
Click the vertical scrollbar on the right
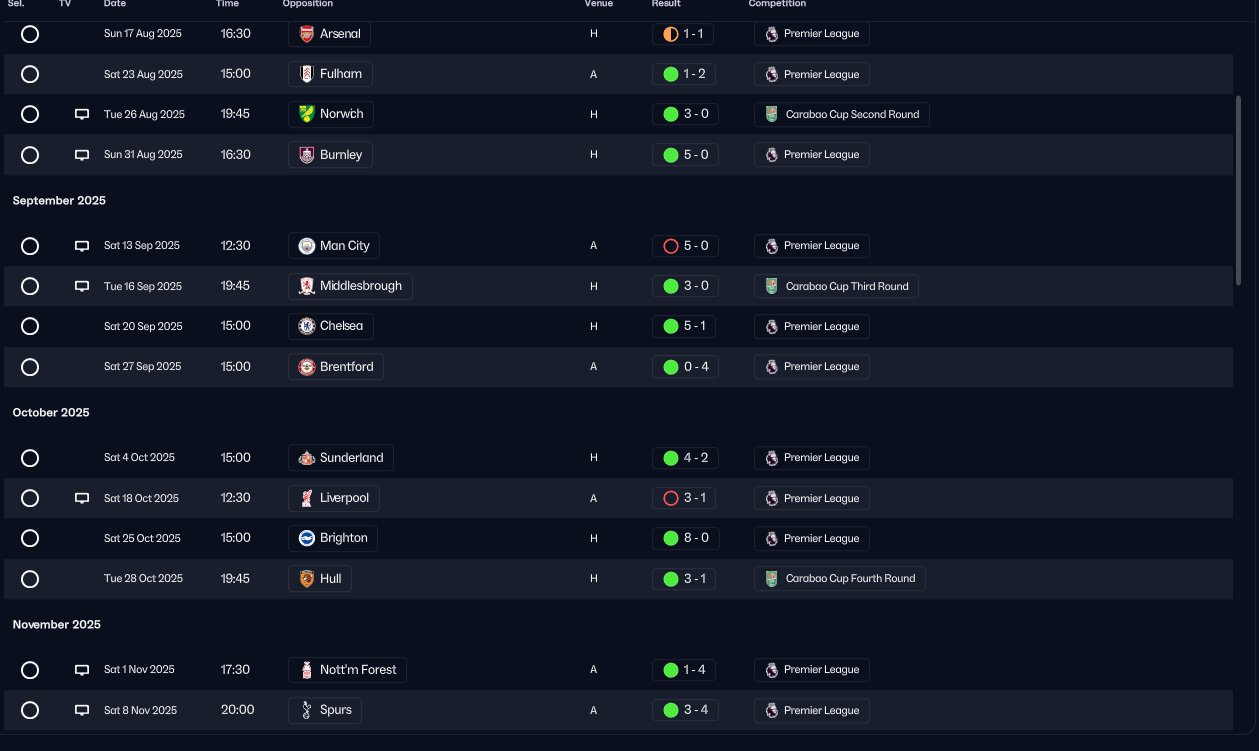(1238, 200)
